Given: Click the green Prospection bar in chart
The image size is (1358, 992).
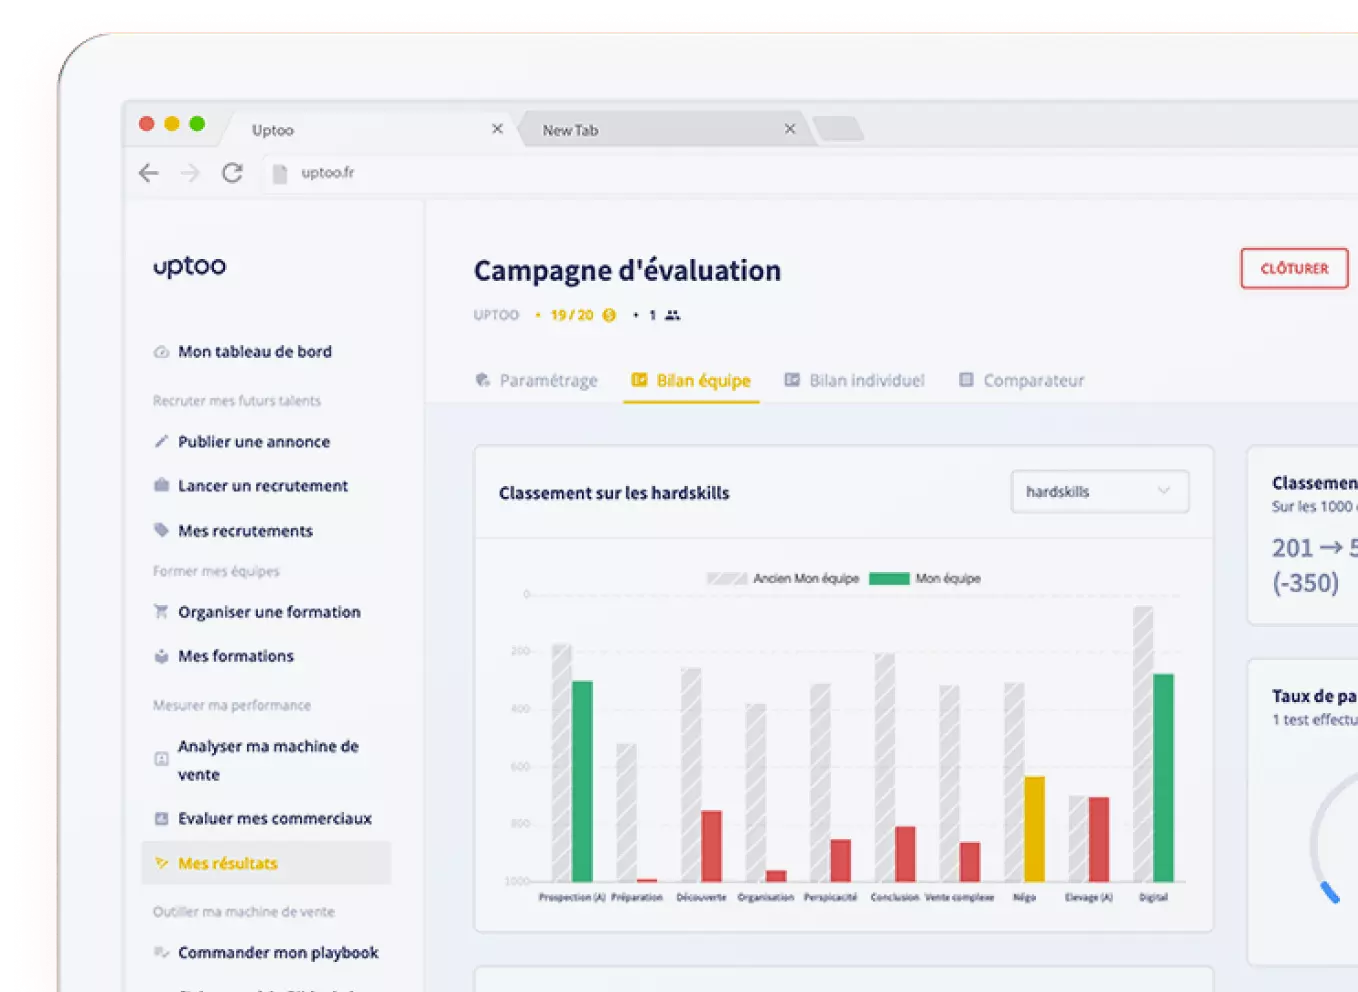Looking at the screenshot, I should coord(582,780).
